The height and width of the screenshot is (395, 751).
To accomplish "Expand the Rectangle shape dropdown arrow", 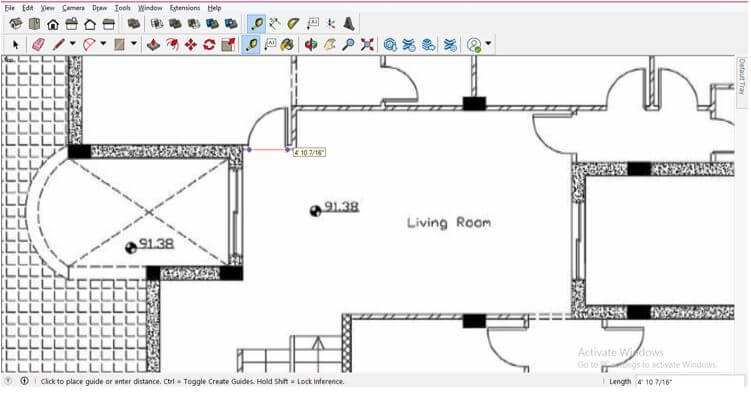I will [134, 44].
